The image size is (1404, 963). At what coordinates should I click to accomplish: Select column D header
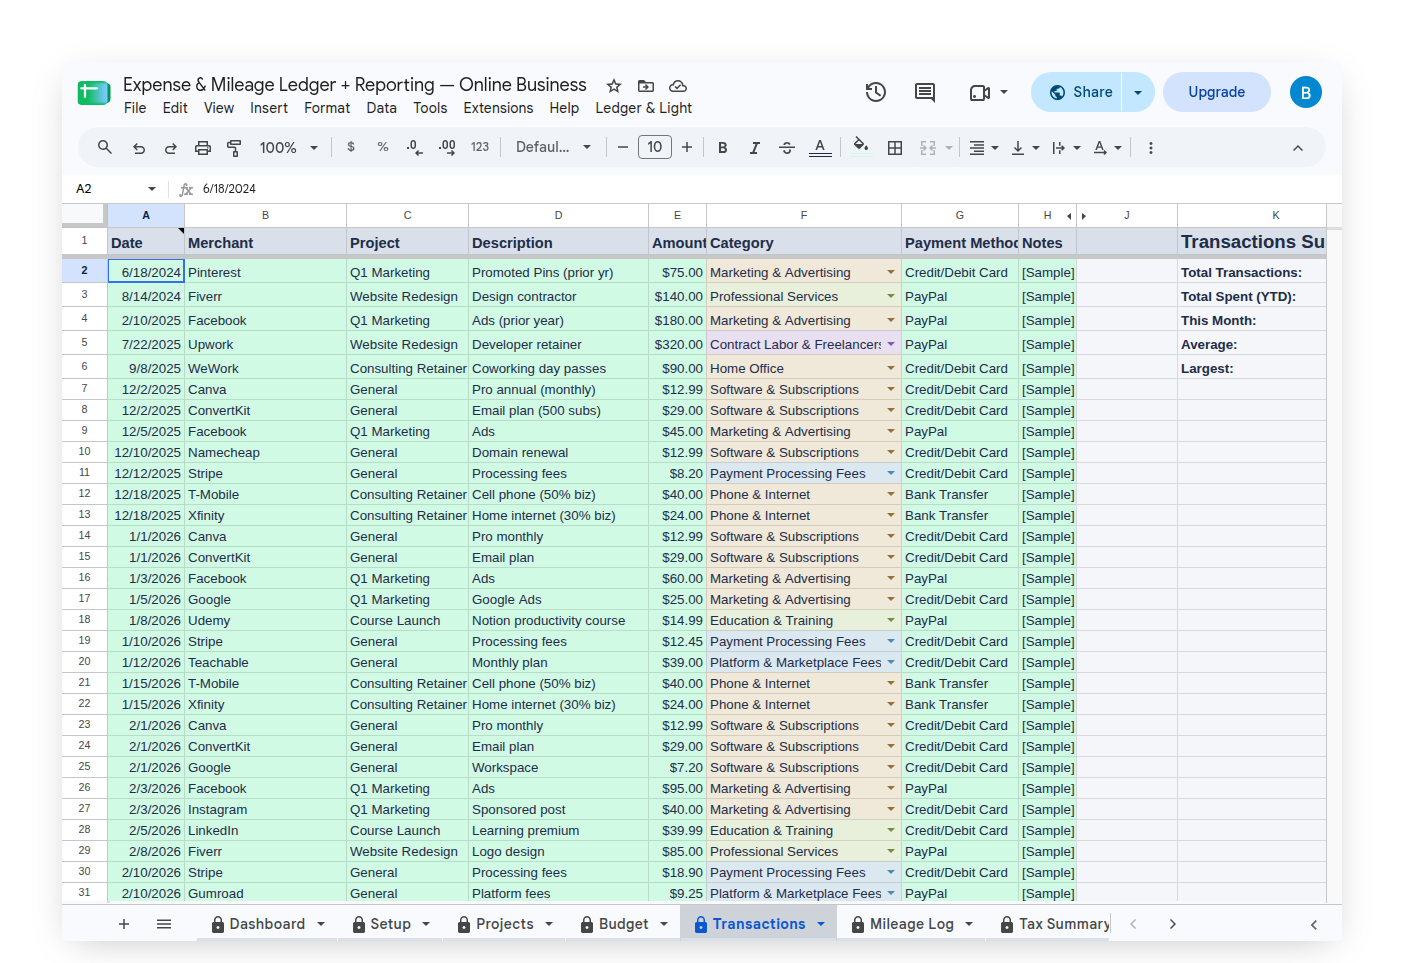click(558, 215)
